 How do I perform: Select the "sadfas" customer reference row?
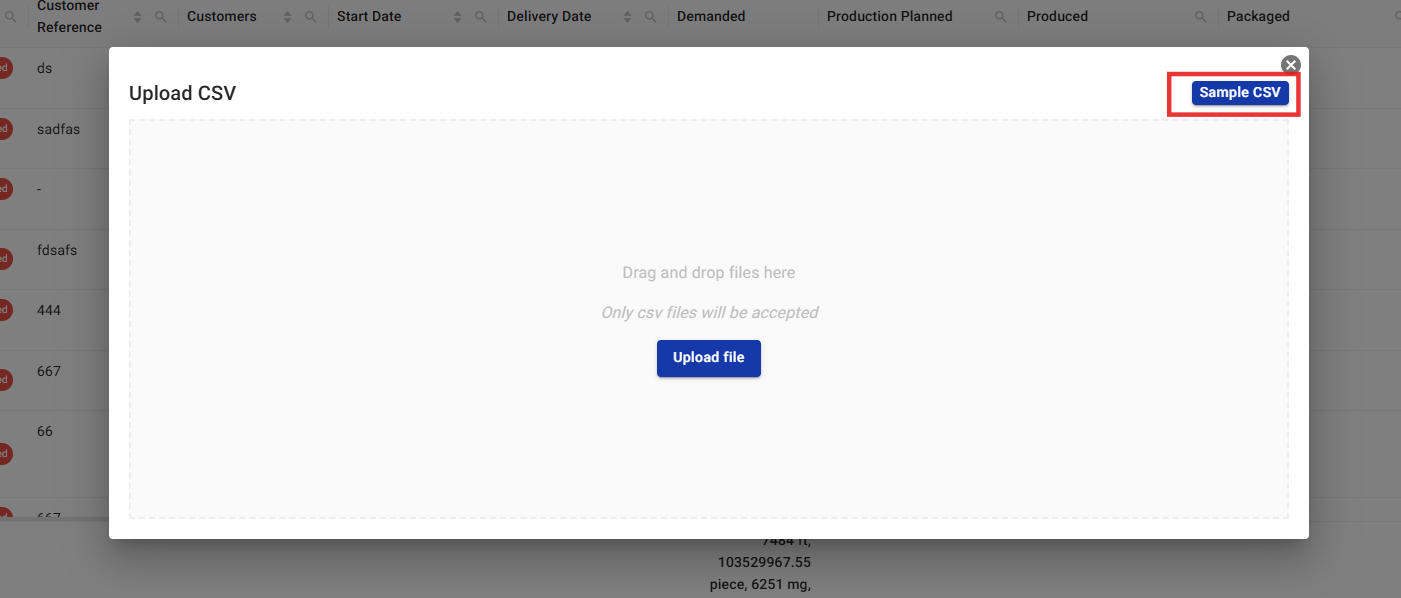tap(58, 129)
